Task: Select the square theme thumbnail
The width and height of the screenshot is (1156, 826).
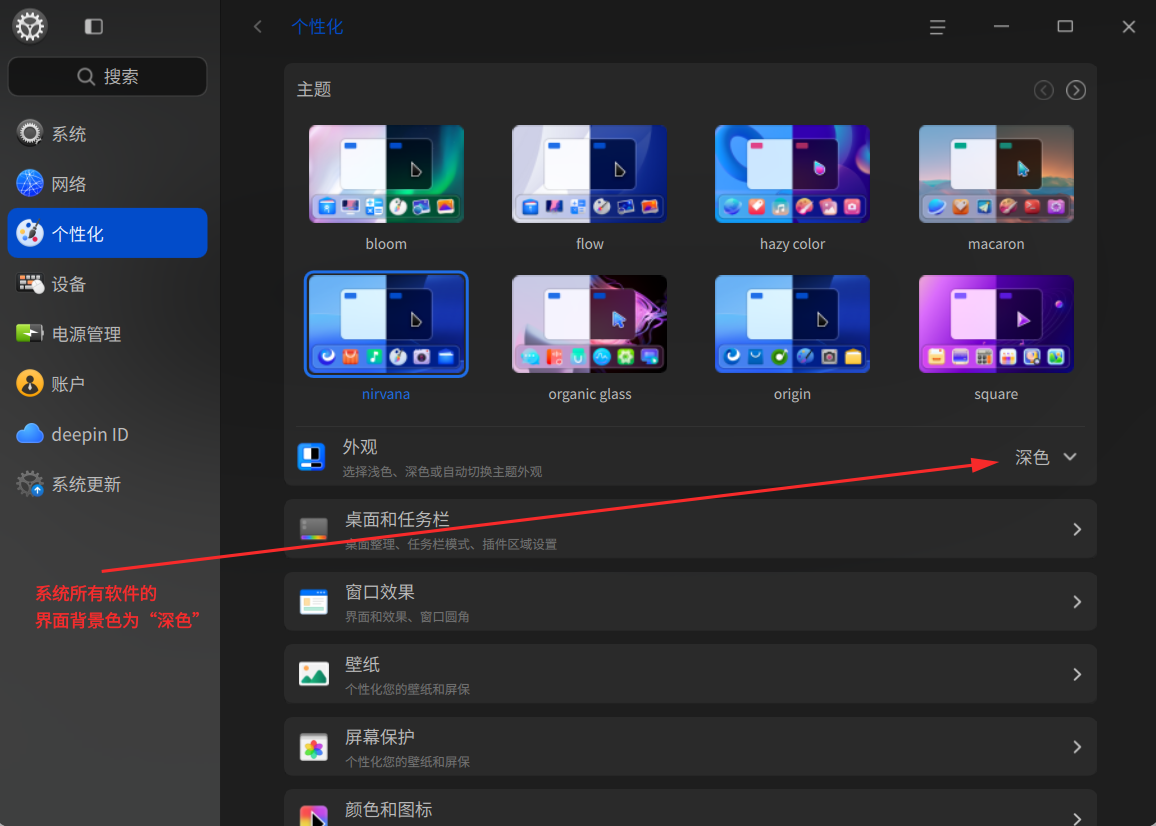Action: [996, 324]
